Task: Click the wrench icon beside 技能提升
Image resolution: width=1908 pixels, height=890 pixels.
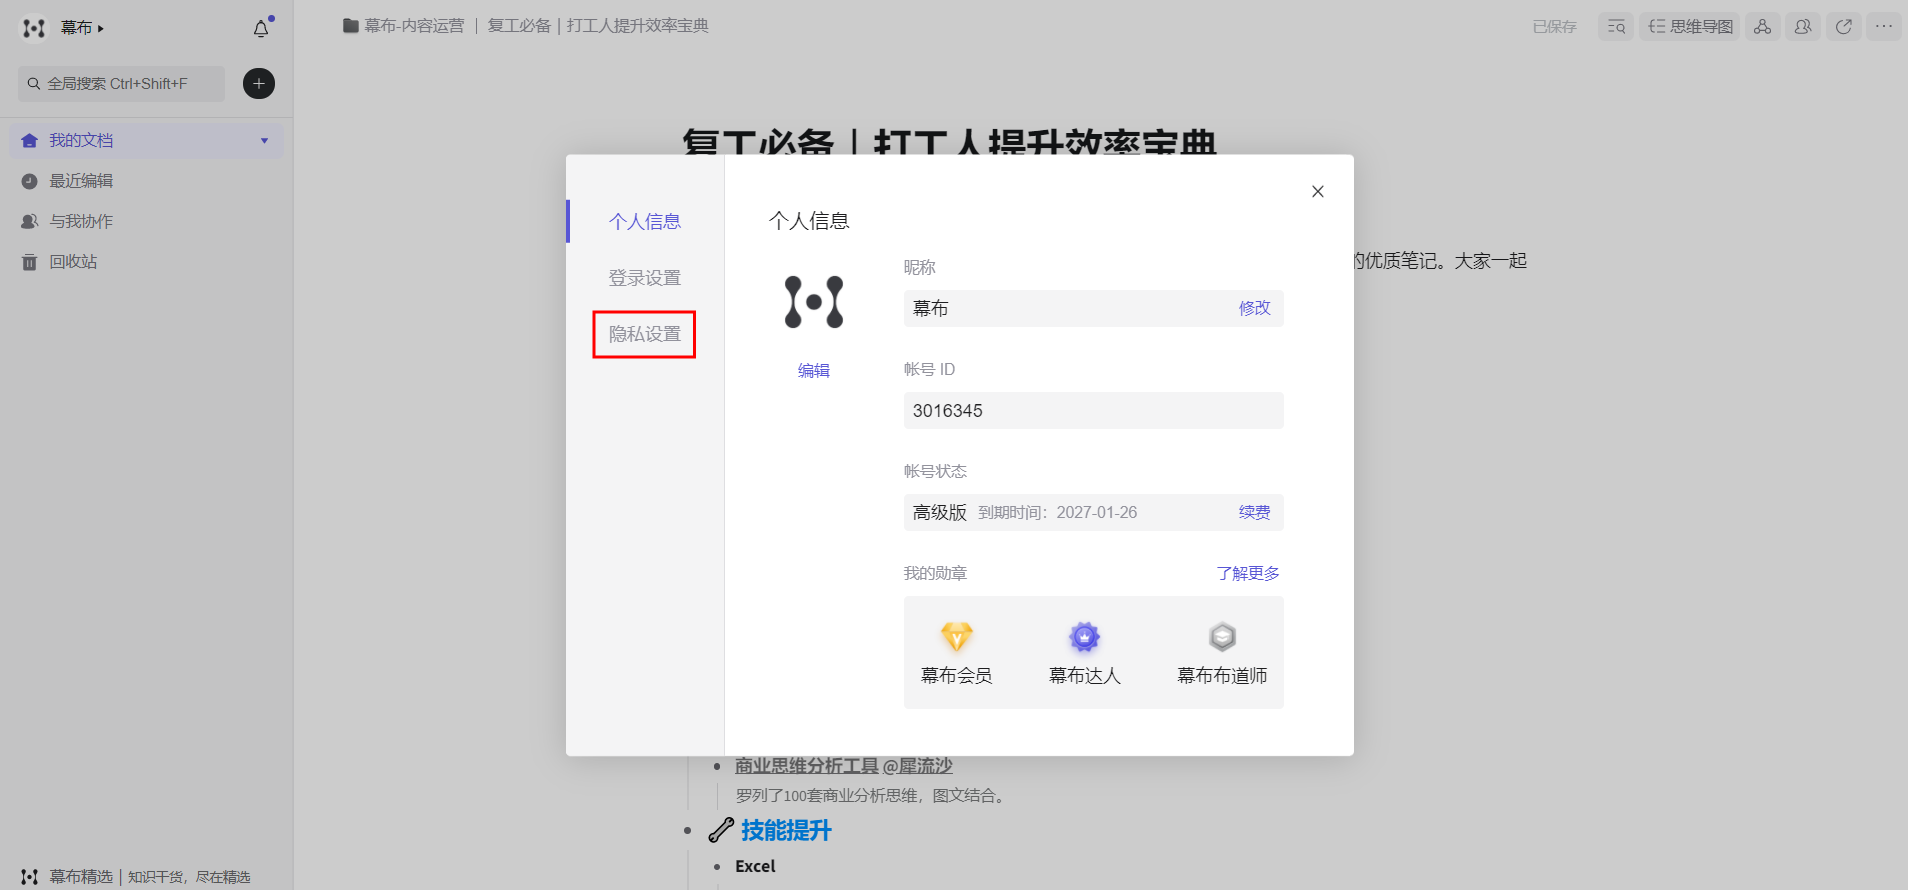Action: point(721,830)
